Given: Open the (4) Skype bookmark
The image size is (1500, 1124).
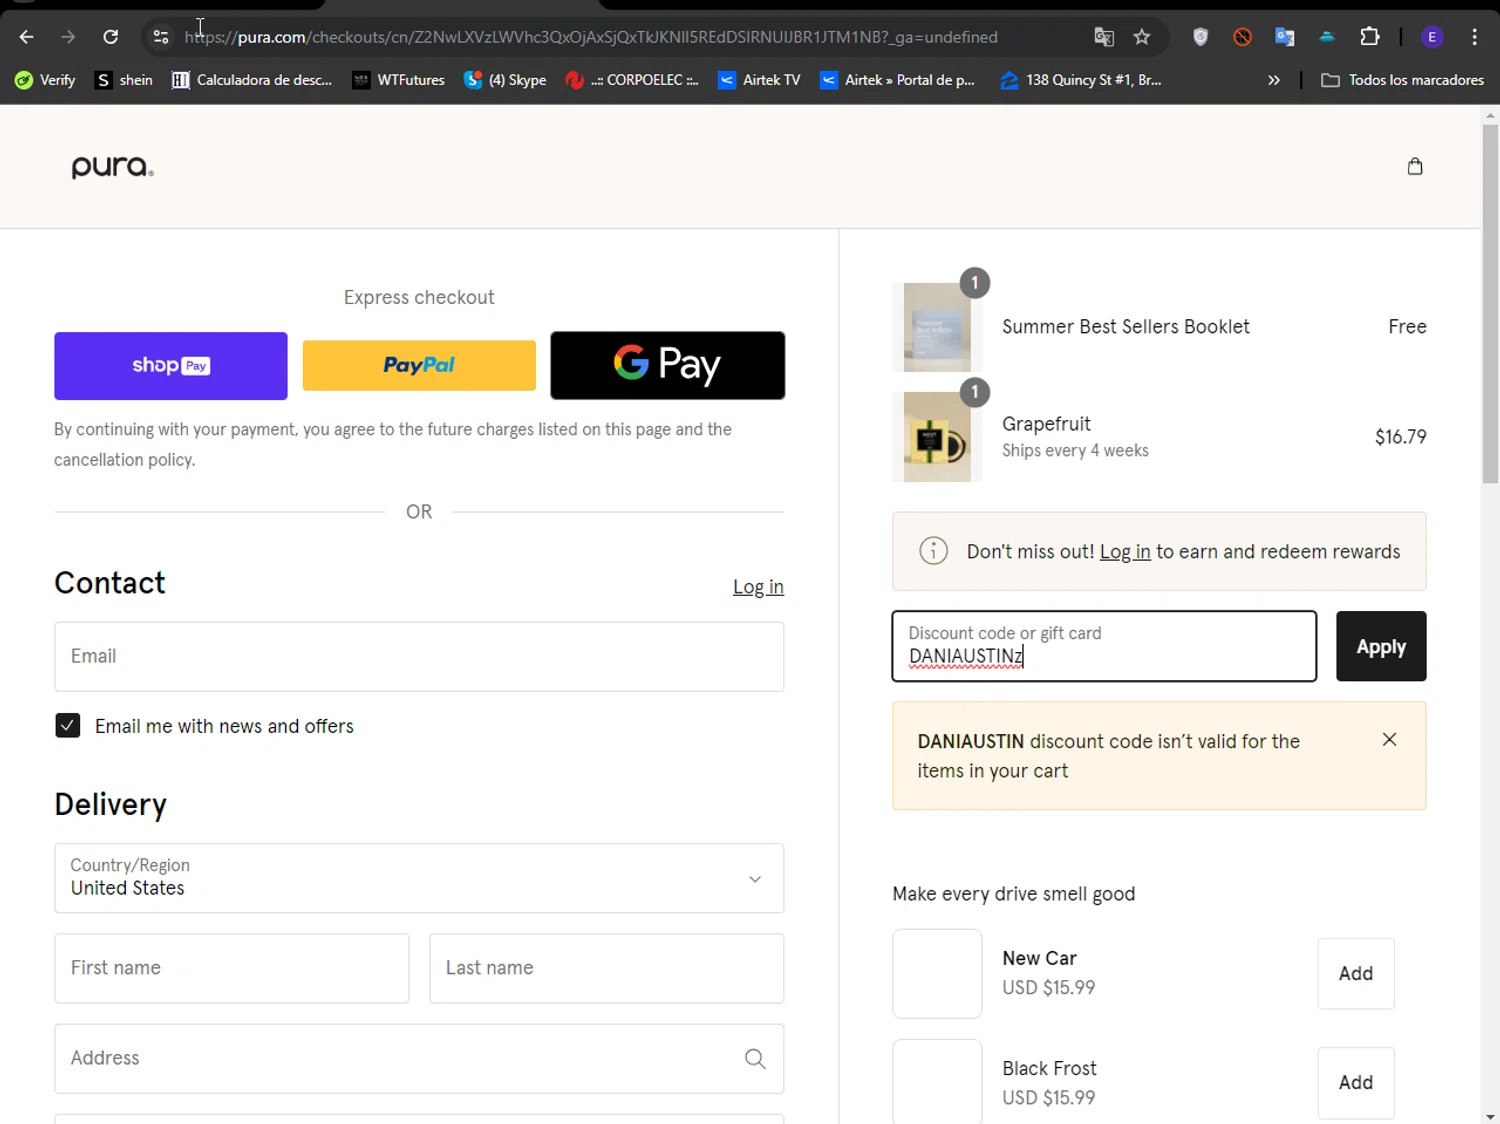Looking at the screenshot, I should (x=505, y=80).
